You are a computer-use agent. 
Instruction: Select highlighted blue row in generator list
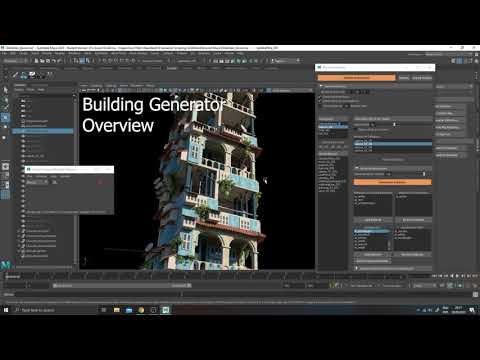tap(392, 144)
